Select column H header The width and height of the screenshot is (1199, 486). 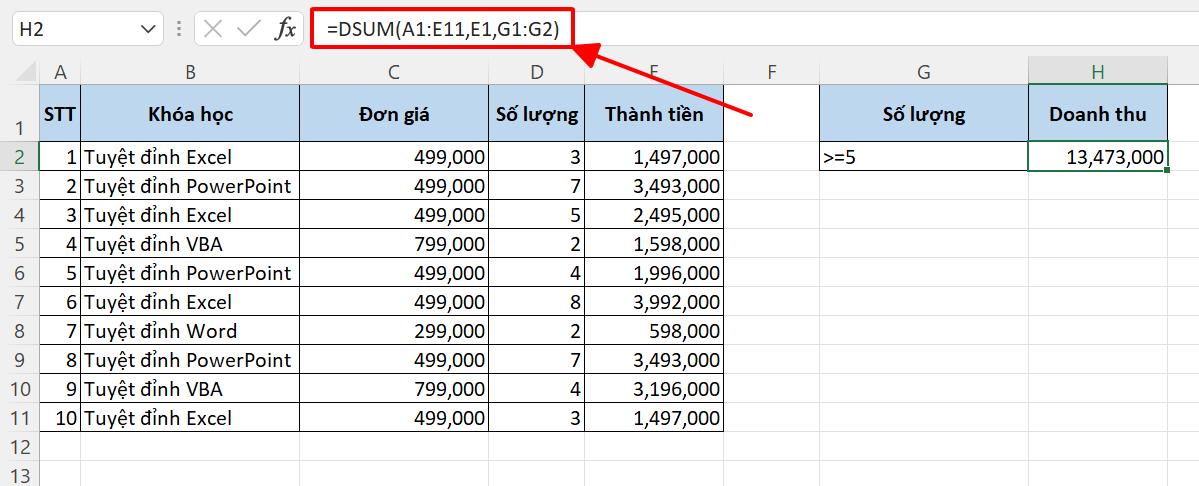1098,73
